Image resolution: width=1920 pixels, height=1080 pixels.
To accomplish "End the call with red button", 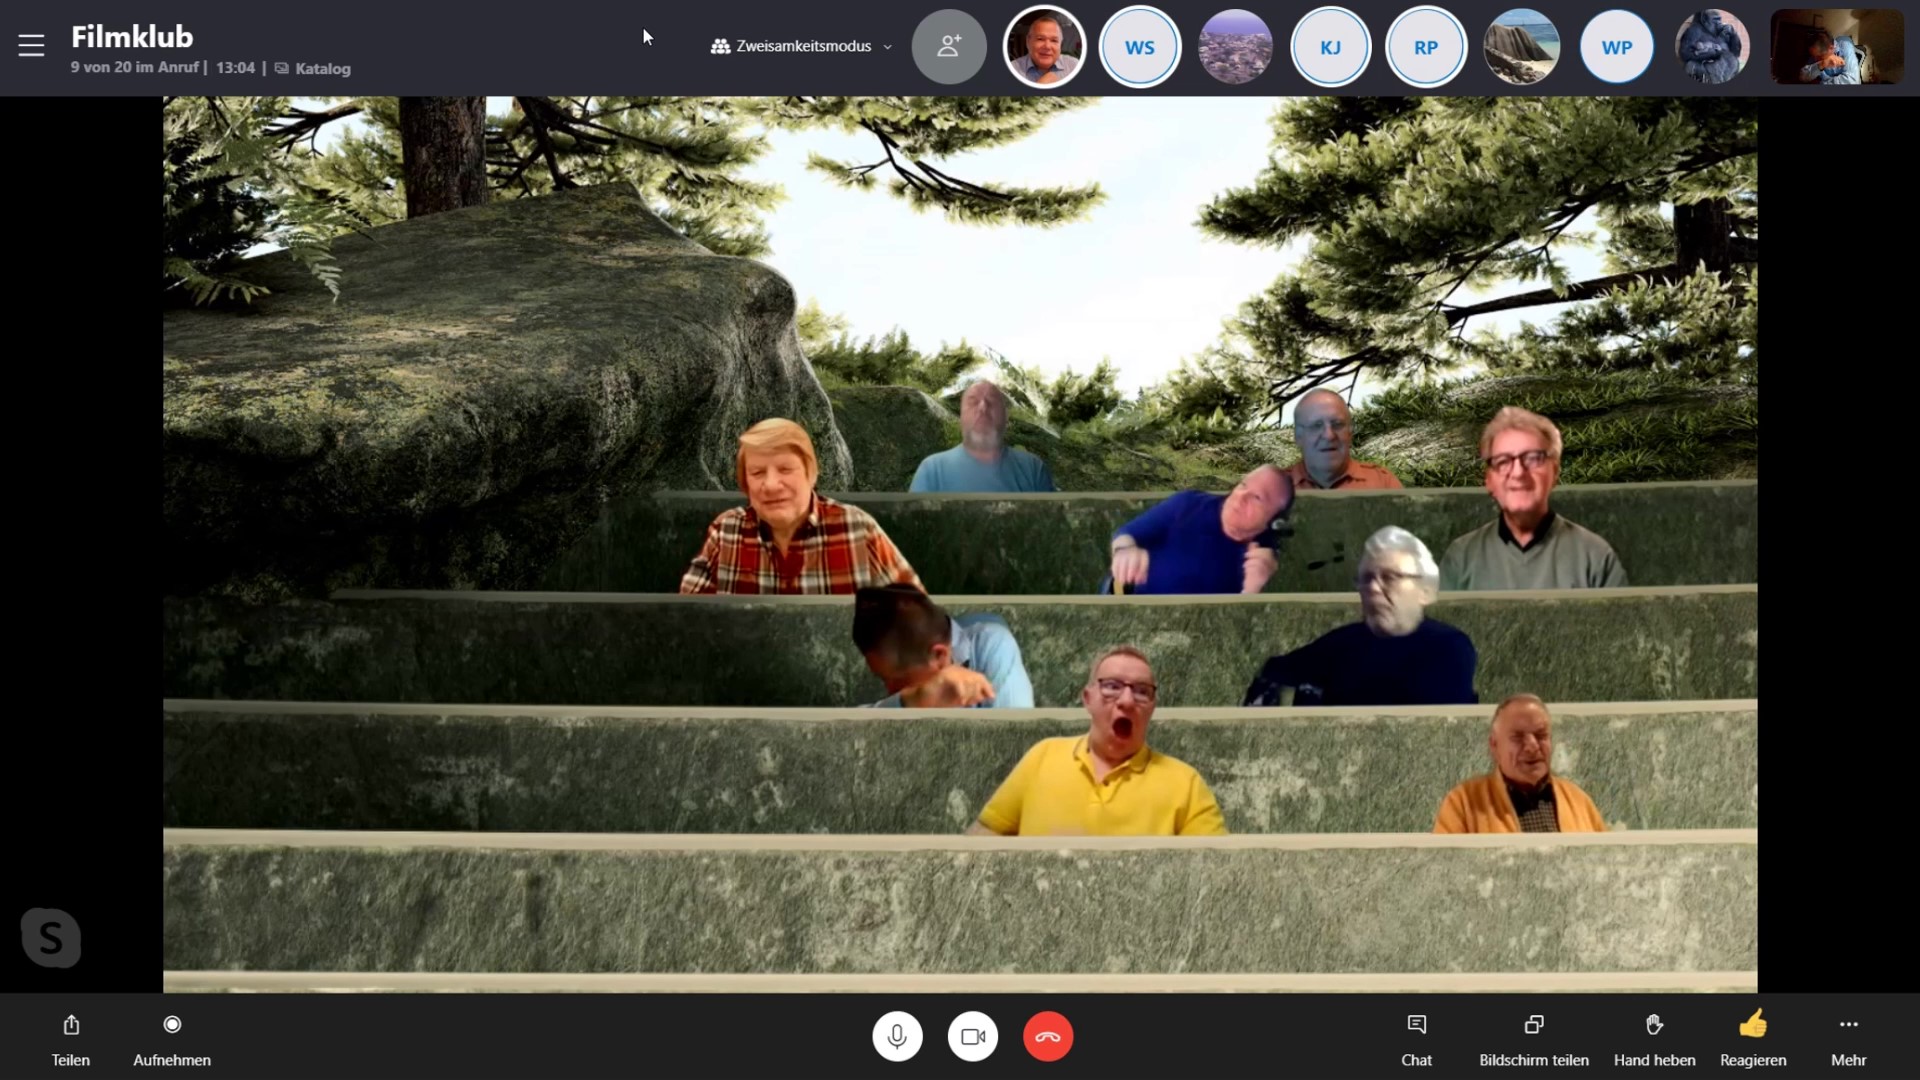I will coord(1048,1037).
